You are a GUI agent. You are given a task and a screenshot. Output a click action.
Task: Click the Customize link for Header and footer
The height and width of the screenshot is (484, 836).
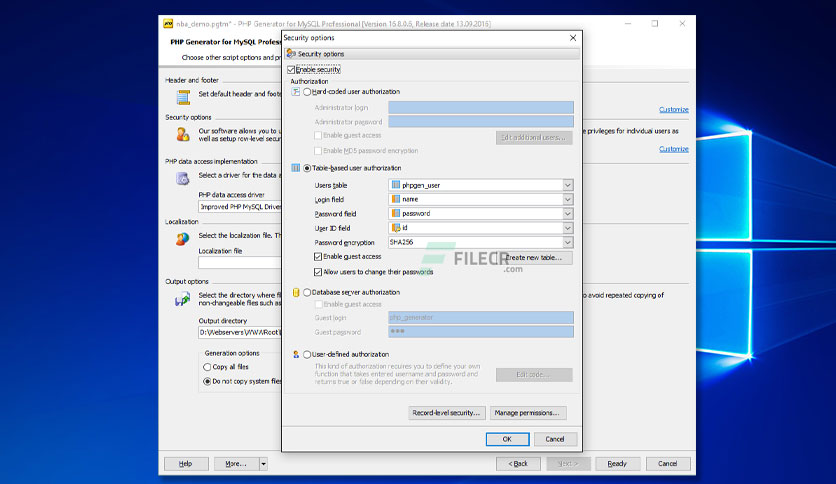click(x=674, y=109)
